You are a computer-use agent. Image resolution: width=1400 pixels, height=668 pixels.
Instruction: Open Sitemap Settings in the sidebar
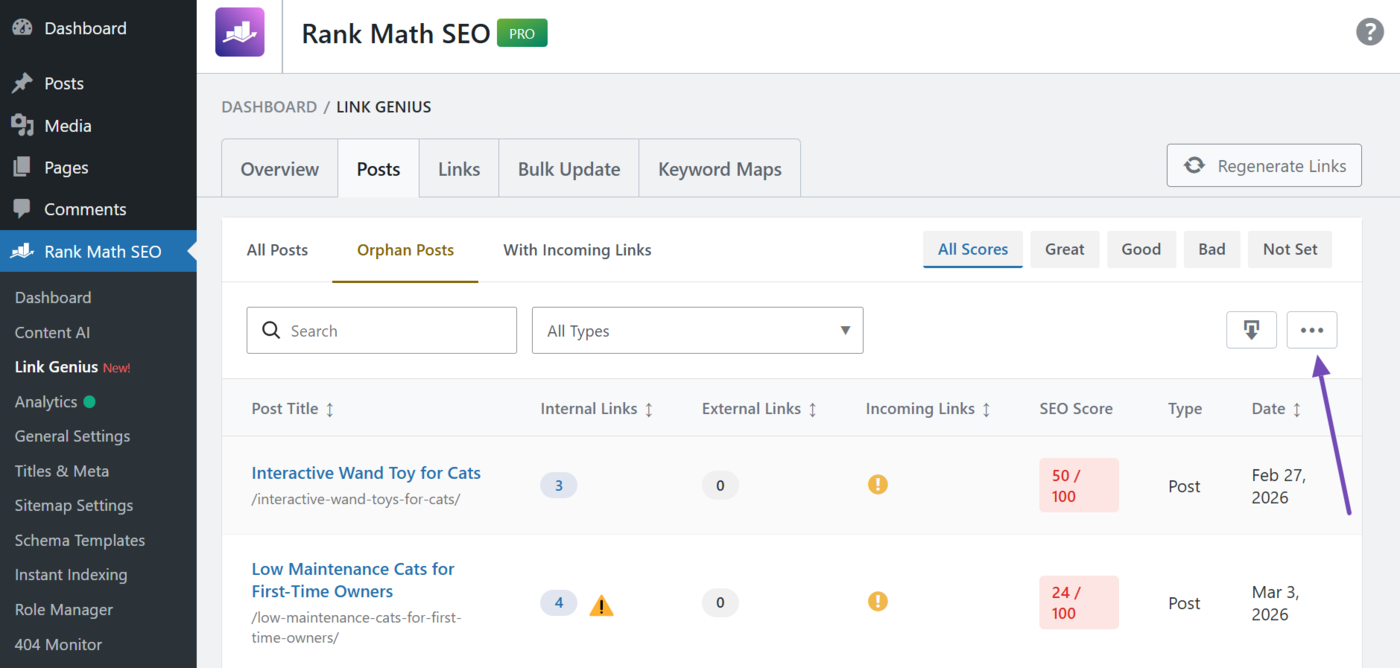pyautogui.click(x=74, y=506)
